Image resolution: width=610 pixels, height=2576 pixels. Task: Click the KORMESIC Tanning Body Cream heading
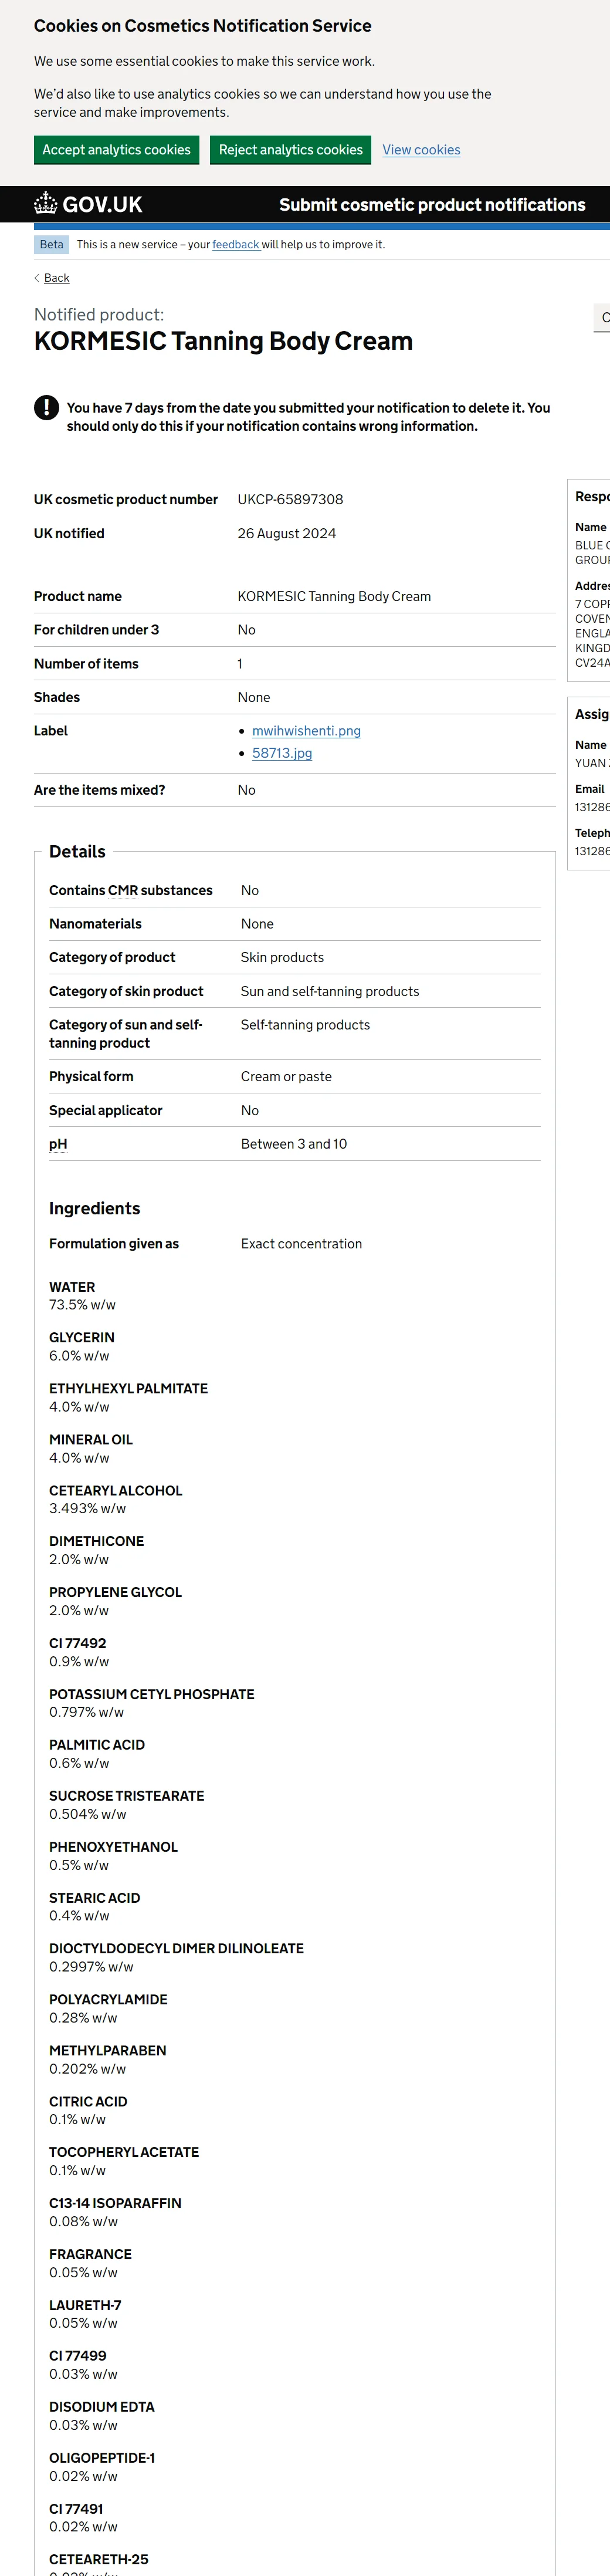coord(223,341)
